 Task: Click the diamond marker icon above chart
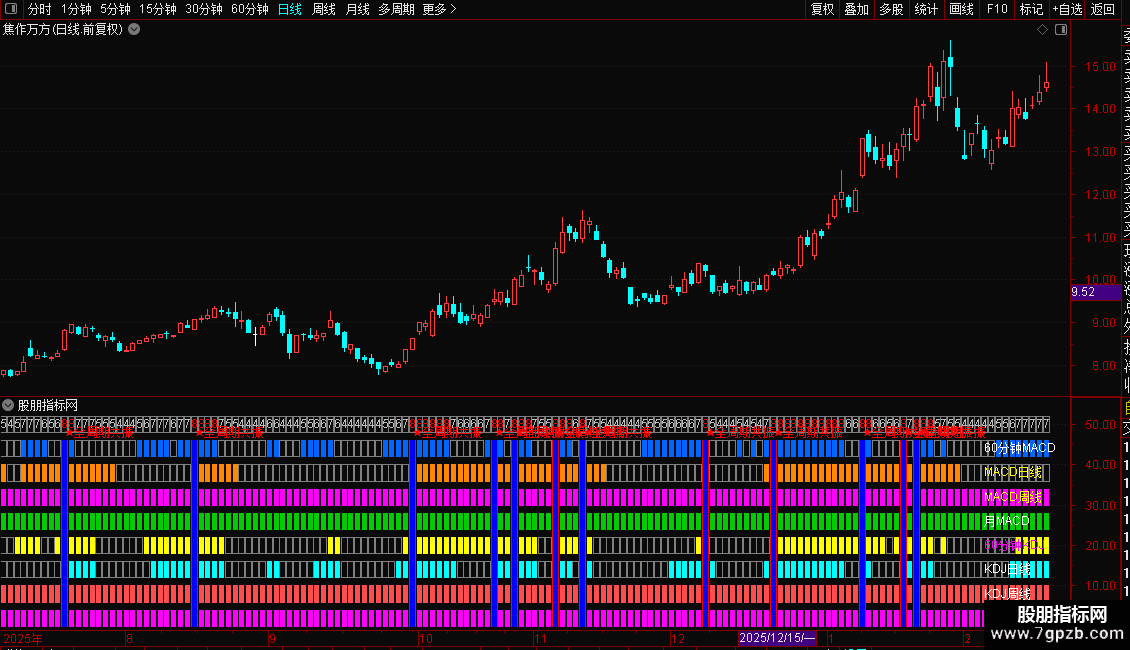(x=1042, y=30)
